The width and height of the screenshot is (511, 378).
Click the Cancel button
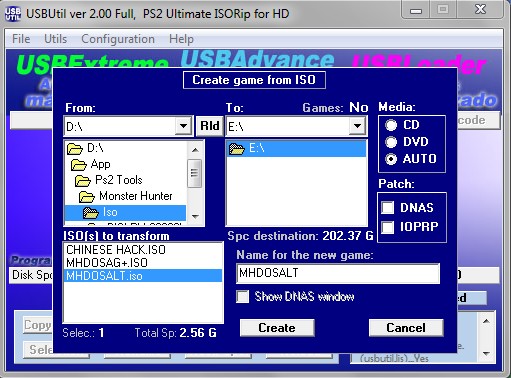tap(406, 328)
